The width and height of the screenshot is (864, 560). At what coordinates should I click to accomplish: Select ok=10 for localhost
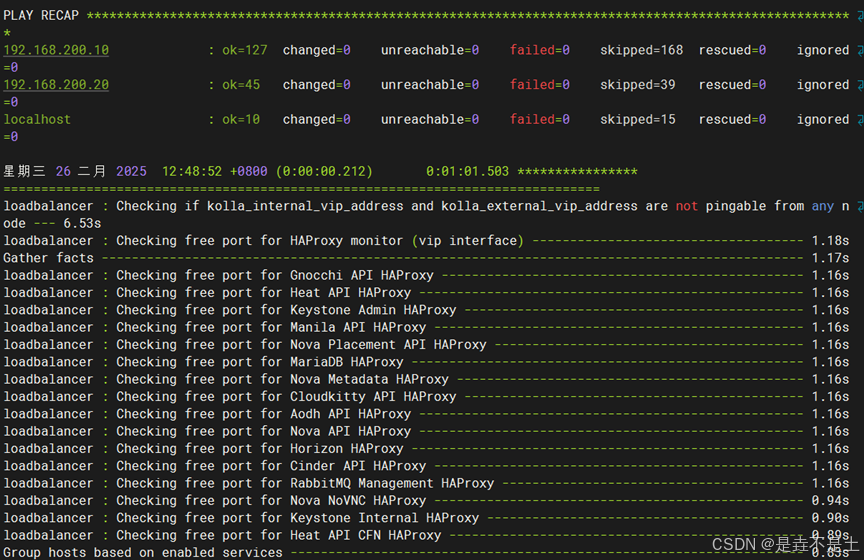coord(241,120)
